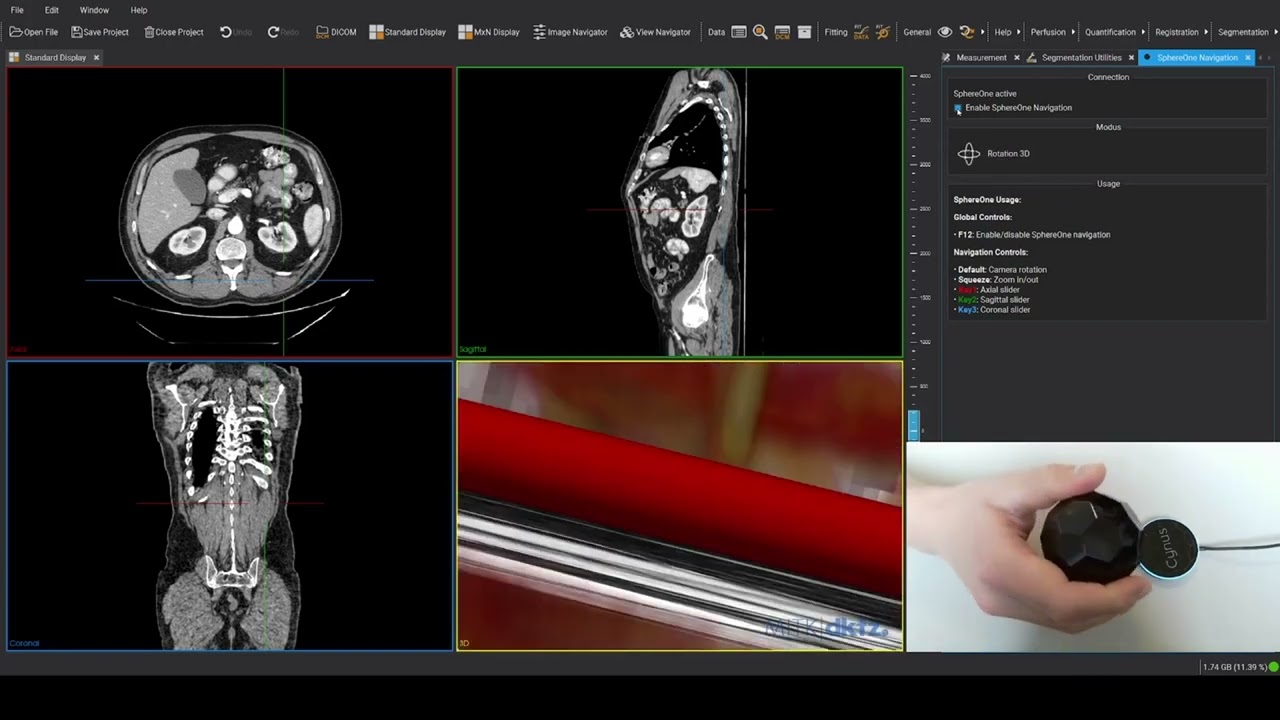Expand the Registration toolbar group arrow
This screenshot has width=1280, height=720.
[x=1207, y=32]
